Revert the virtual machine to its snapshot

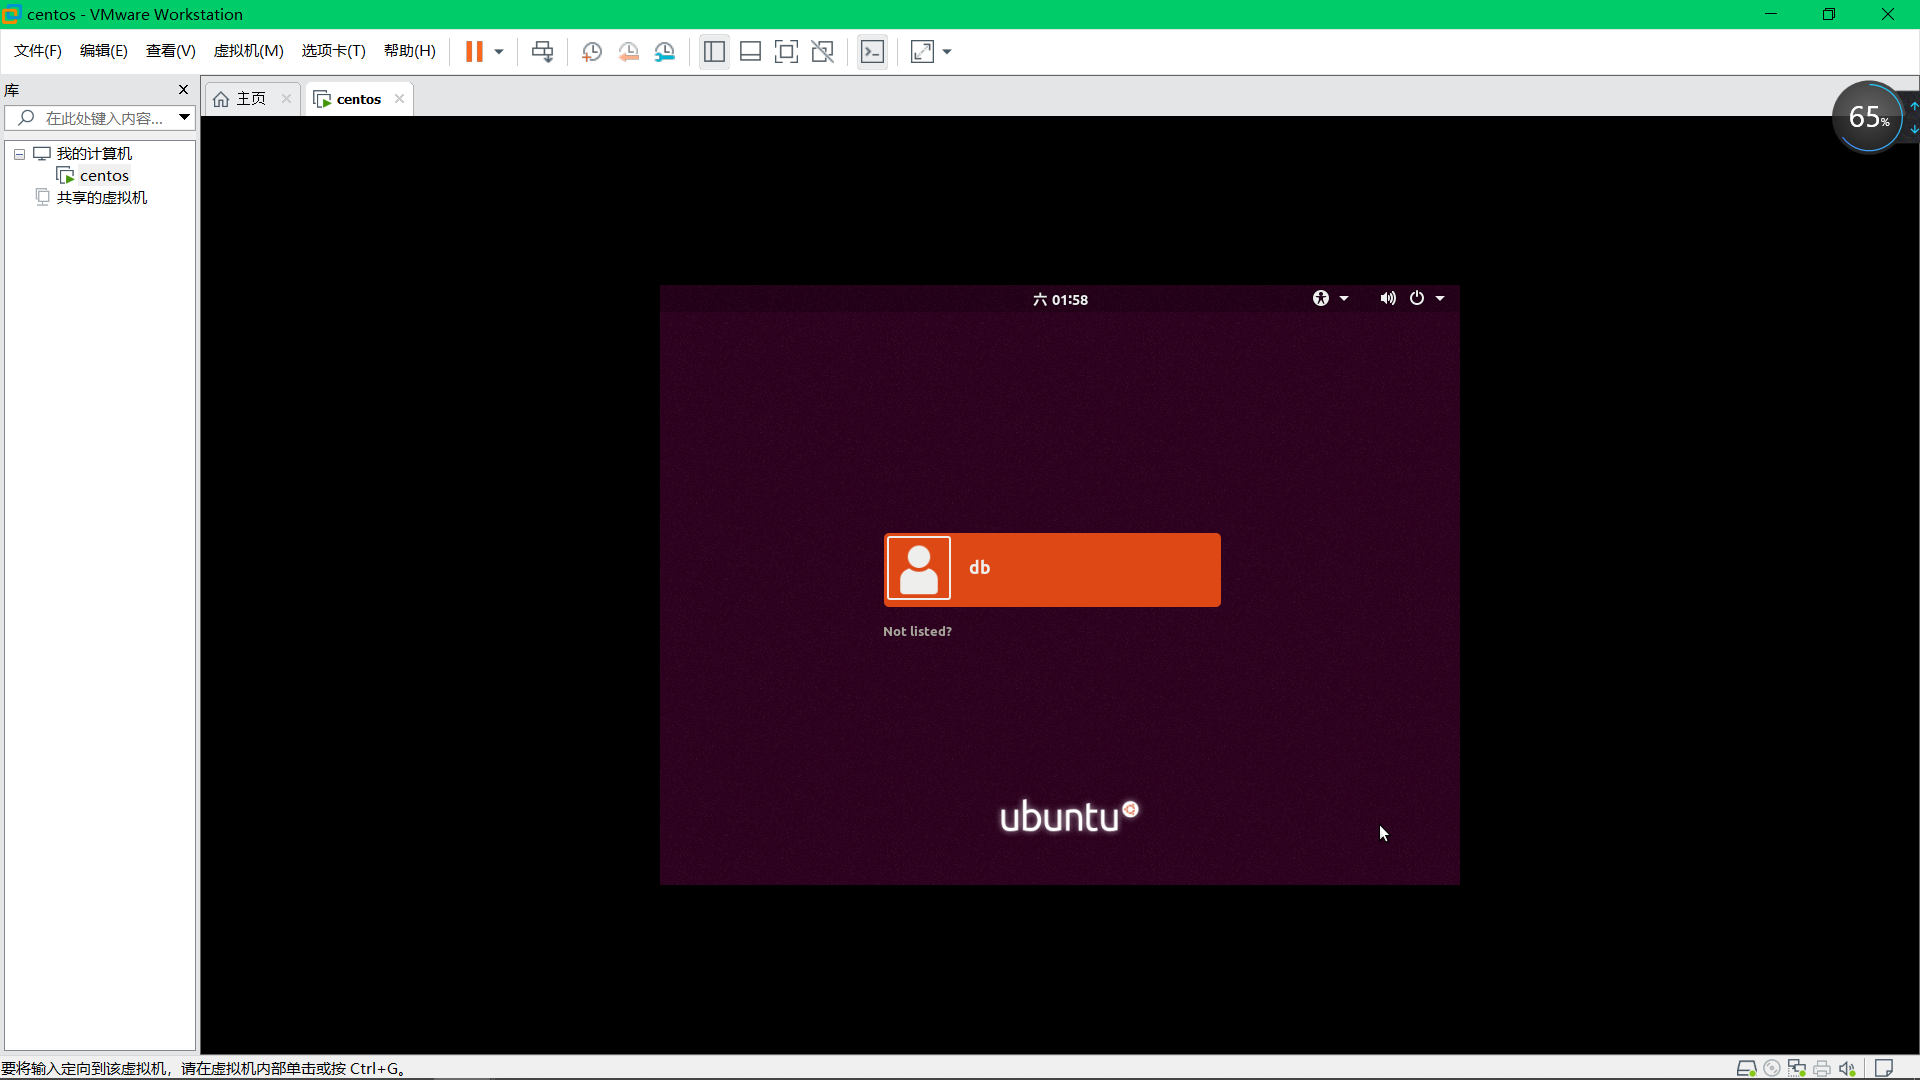(628, 52)
